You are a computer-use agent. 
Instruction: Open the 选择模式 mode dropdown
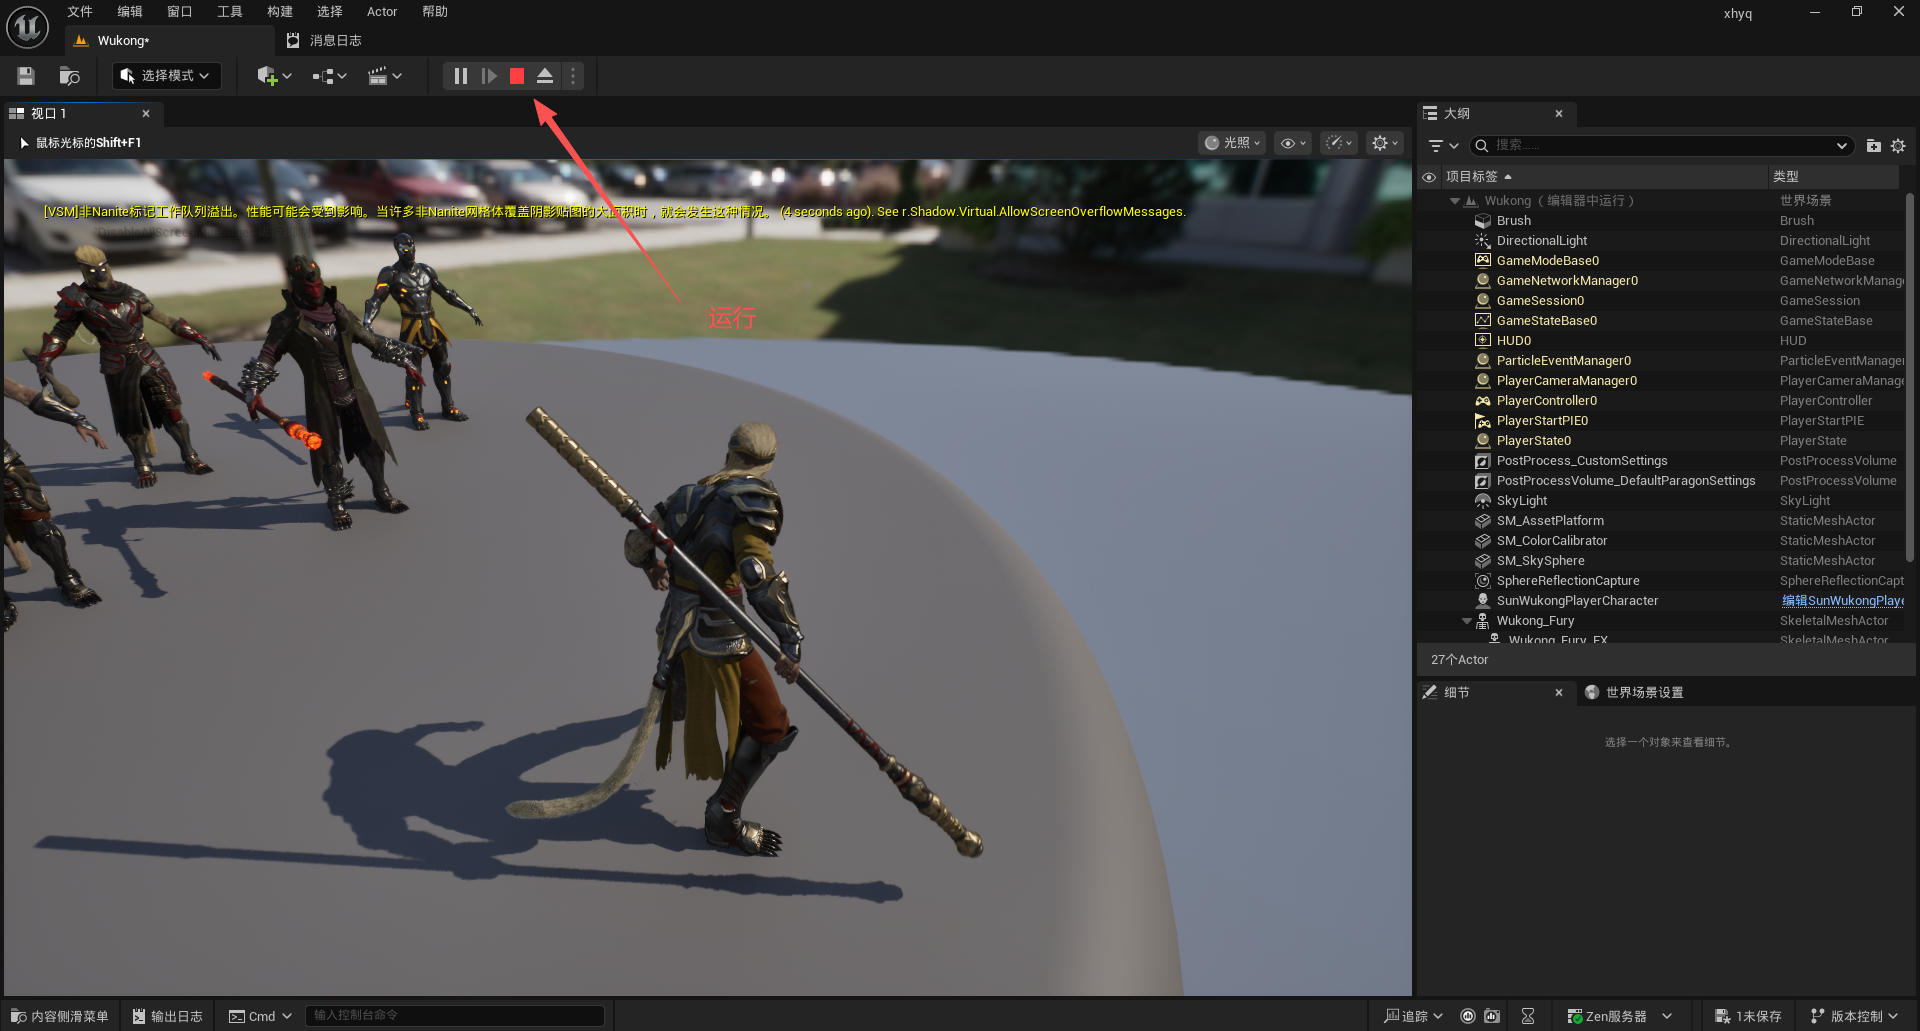click(166, 76)
